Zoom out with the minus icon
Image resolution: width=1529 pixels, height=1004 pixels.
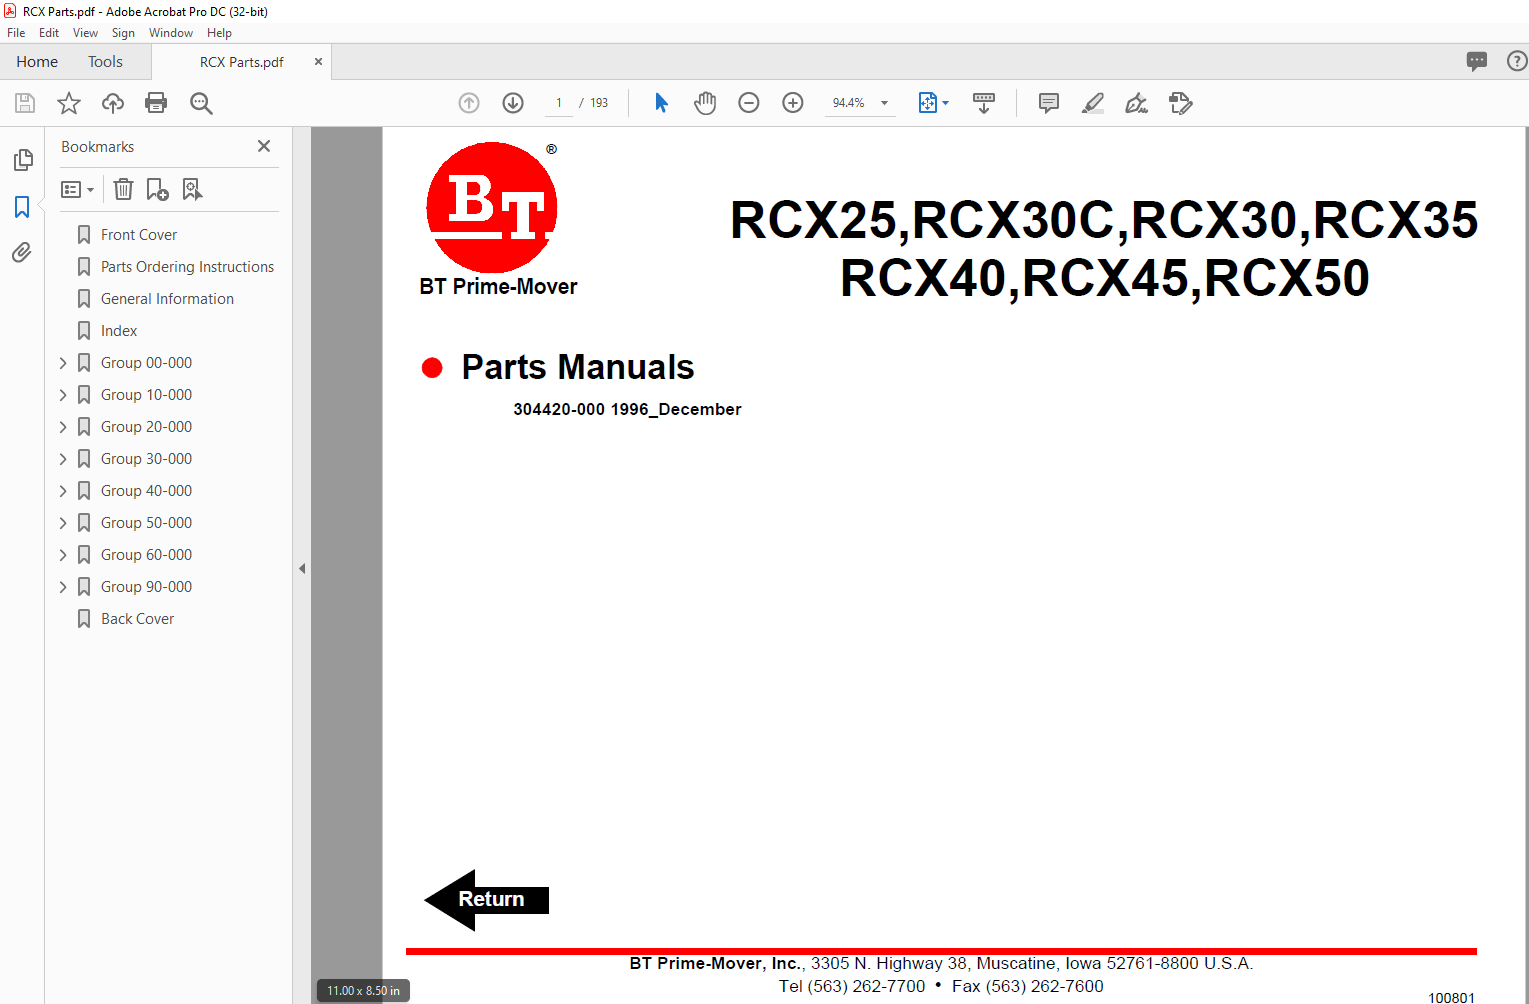749,103
